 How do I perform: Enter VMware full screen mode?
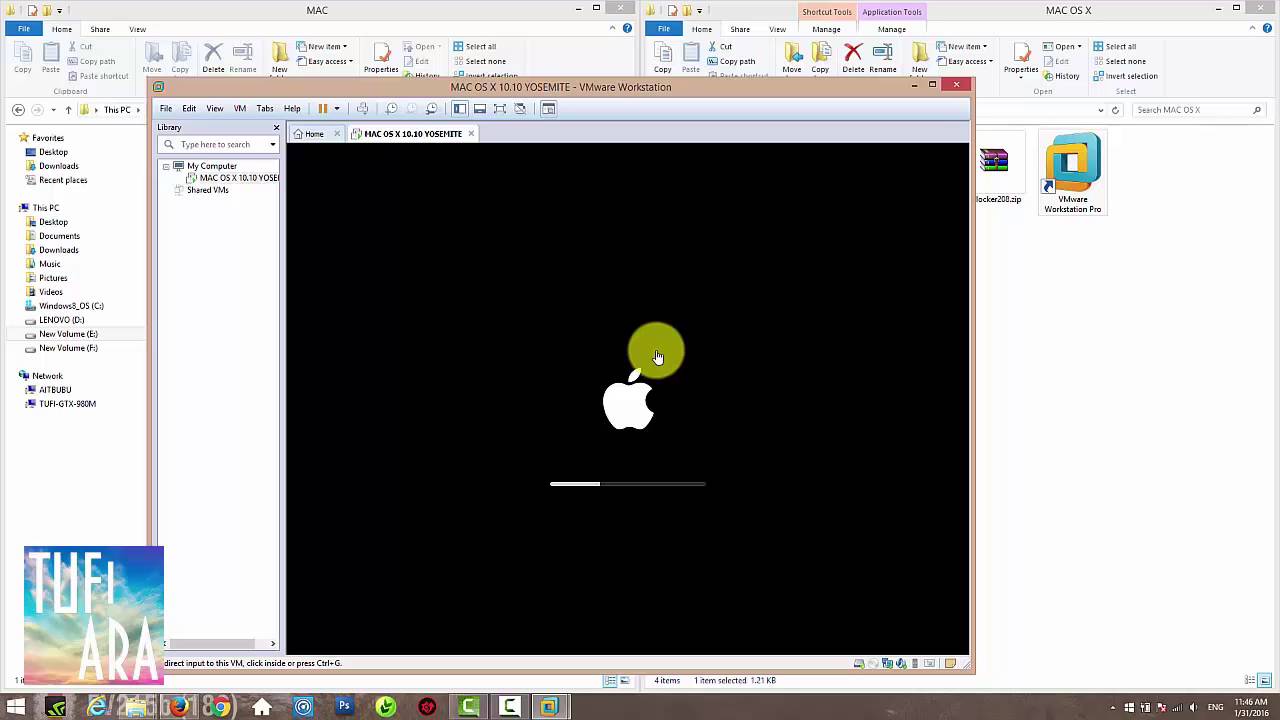pyautogui.click(x=500, y=108)
